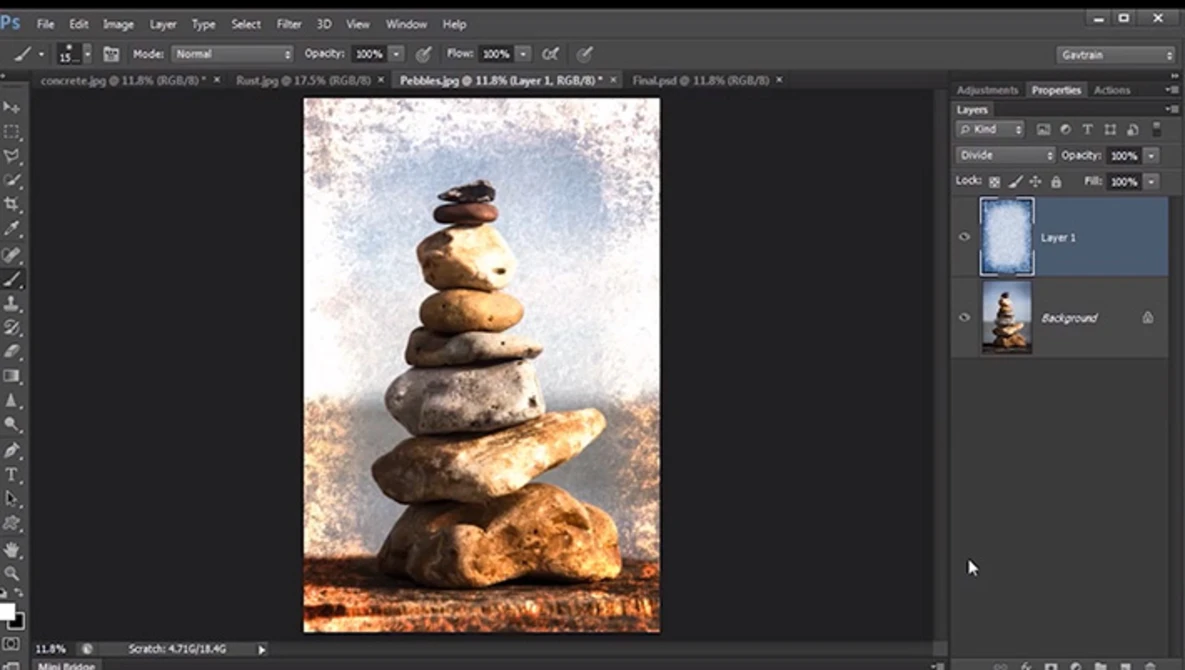The image size is (1185, 670).
Task: Open the status bar info arrow
Action: [x=261, y=649]
